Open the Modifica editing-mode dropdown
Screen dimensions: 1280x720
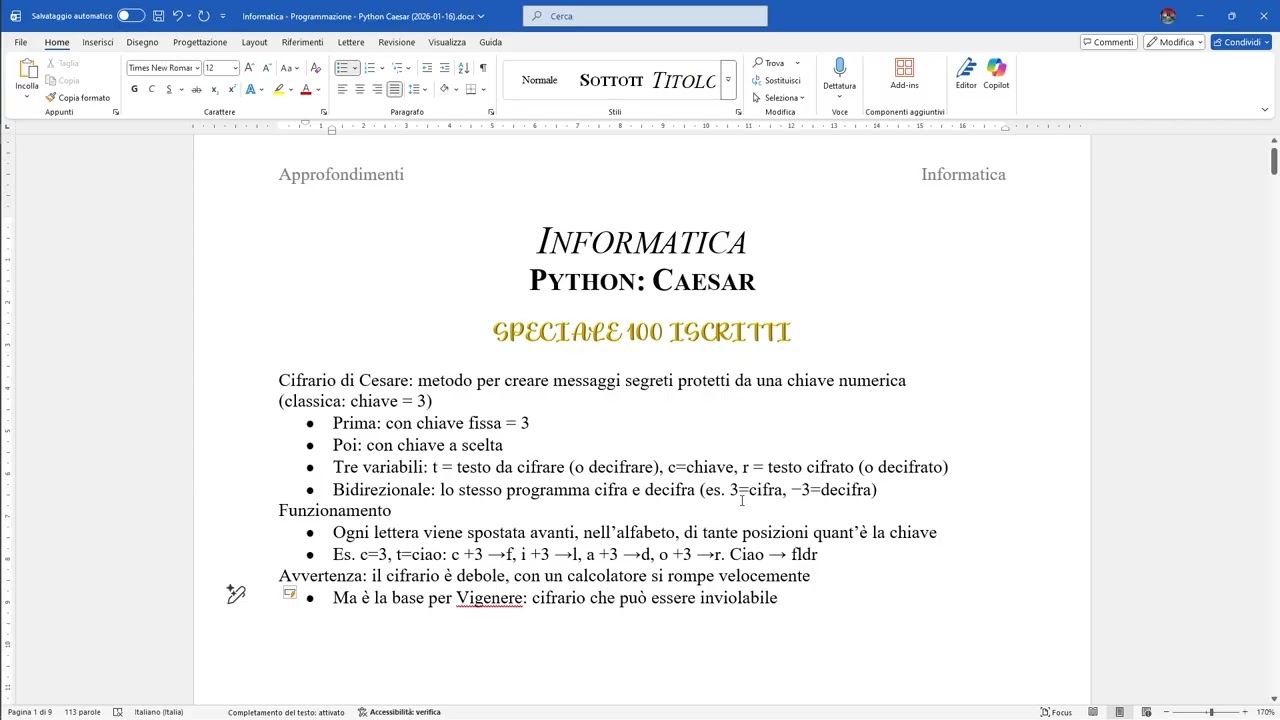pyautogui.click(x=1174, y=42)
